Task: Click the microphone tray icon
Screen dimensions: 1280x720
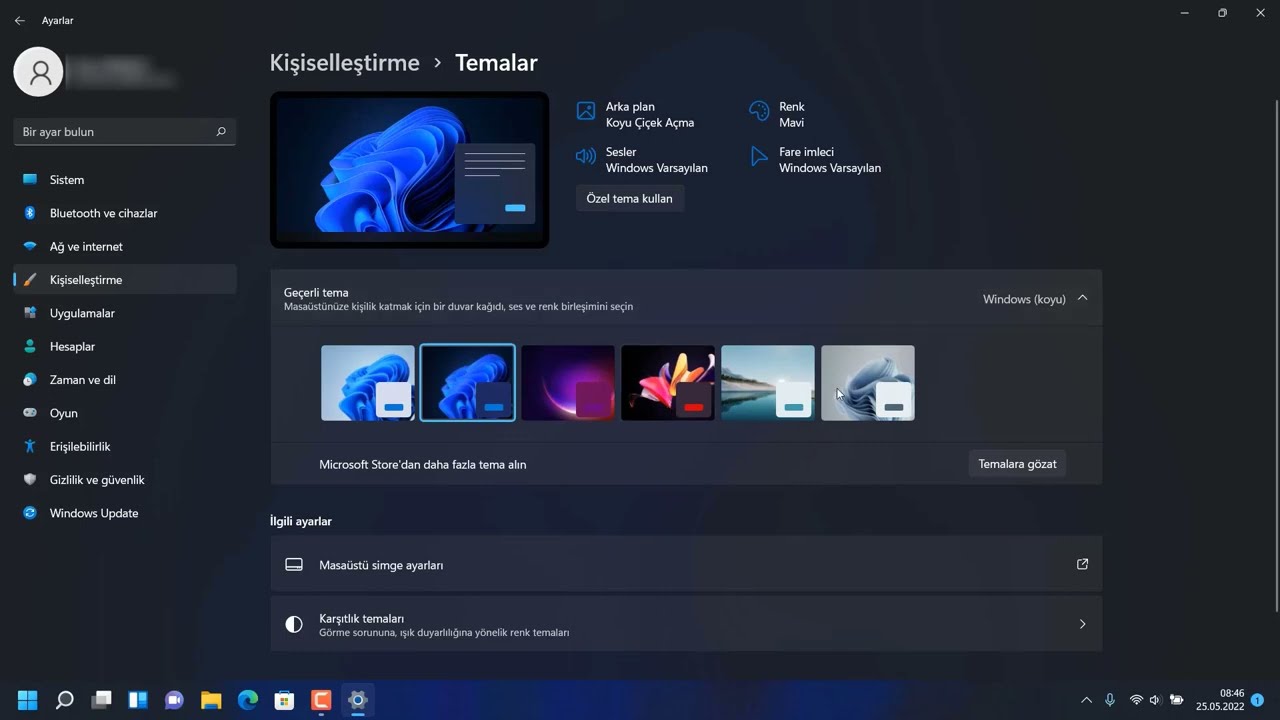Action: 1110,700
